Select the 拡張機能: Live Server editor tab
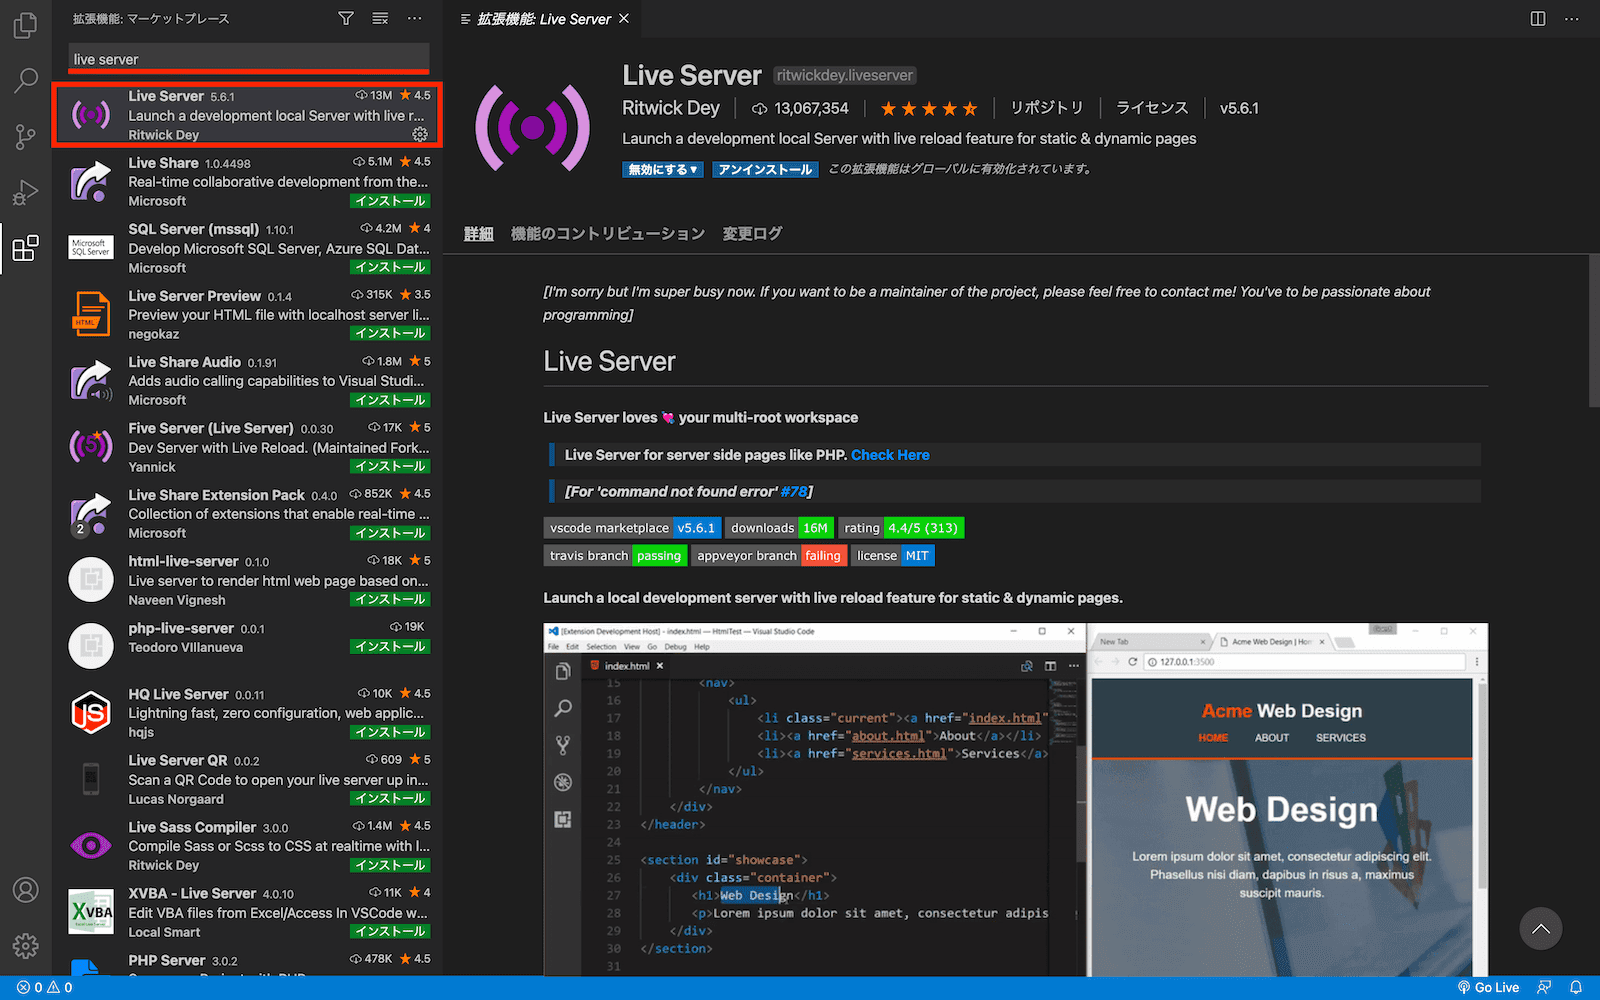1600x1000 pixels. click(x=544, y=19)
